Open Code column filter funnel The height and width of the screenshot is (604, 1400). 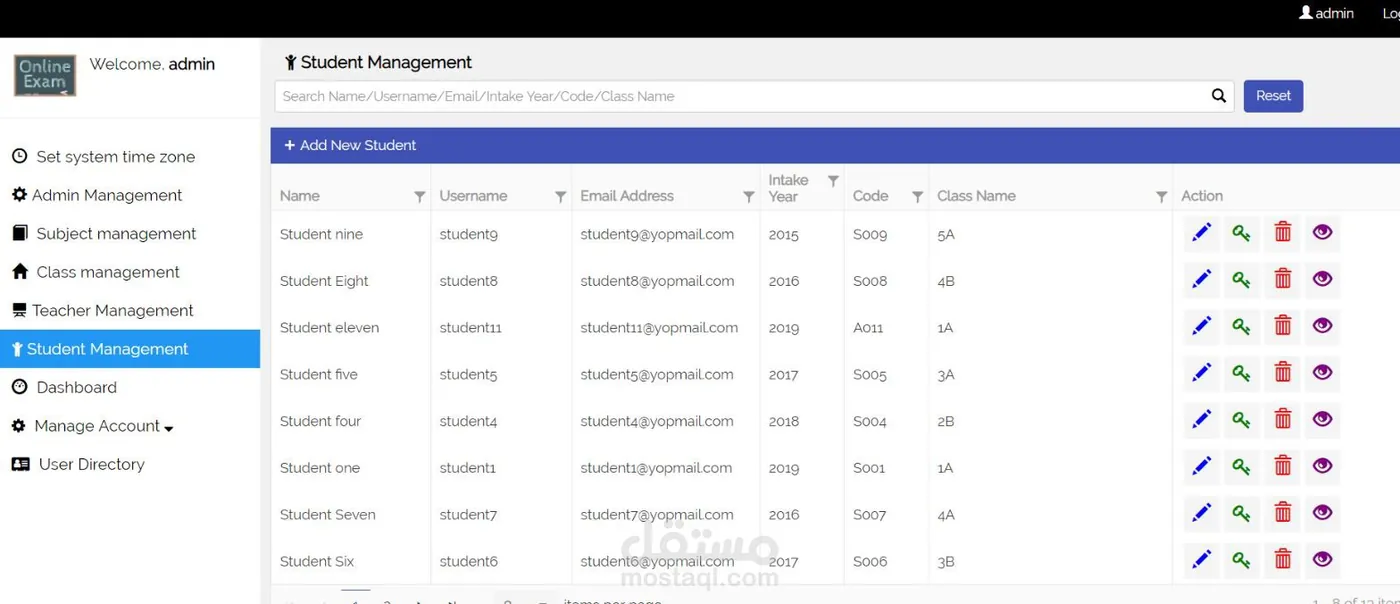(918, 197)
